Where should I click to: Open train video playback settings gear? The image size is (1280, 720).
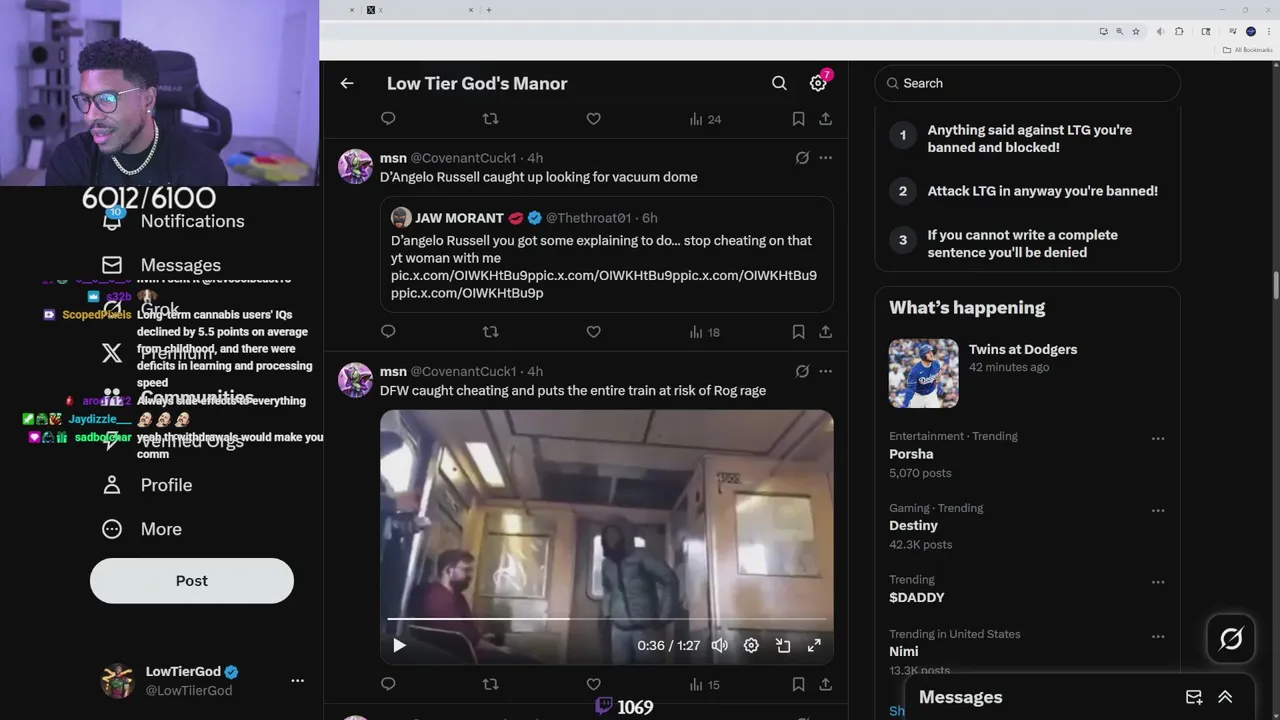click(x=751, y=645)
